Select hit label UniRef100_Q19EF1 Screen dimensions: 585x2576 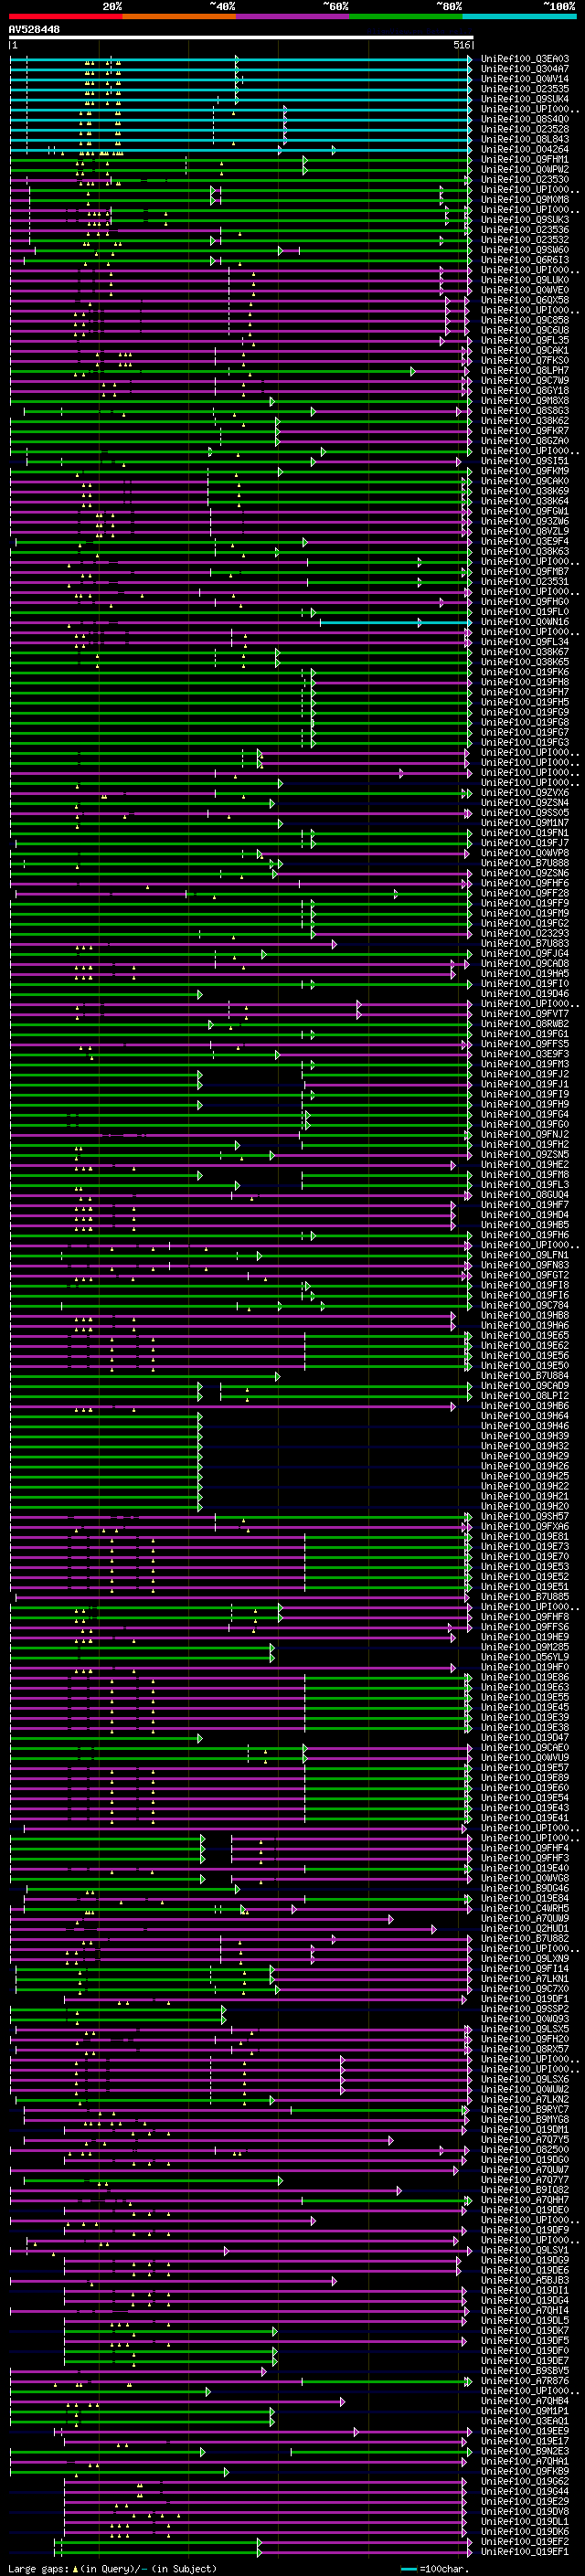pyautogui.click(x=525, y=2551)
